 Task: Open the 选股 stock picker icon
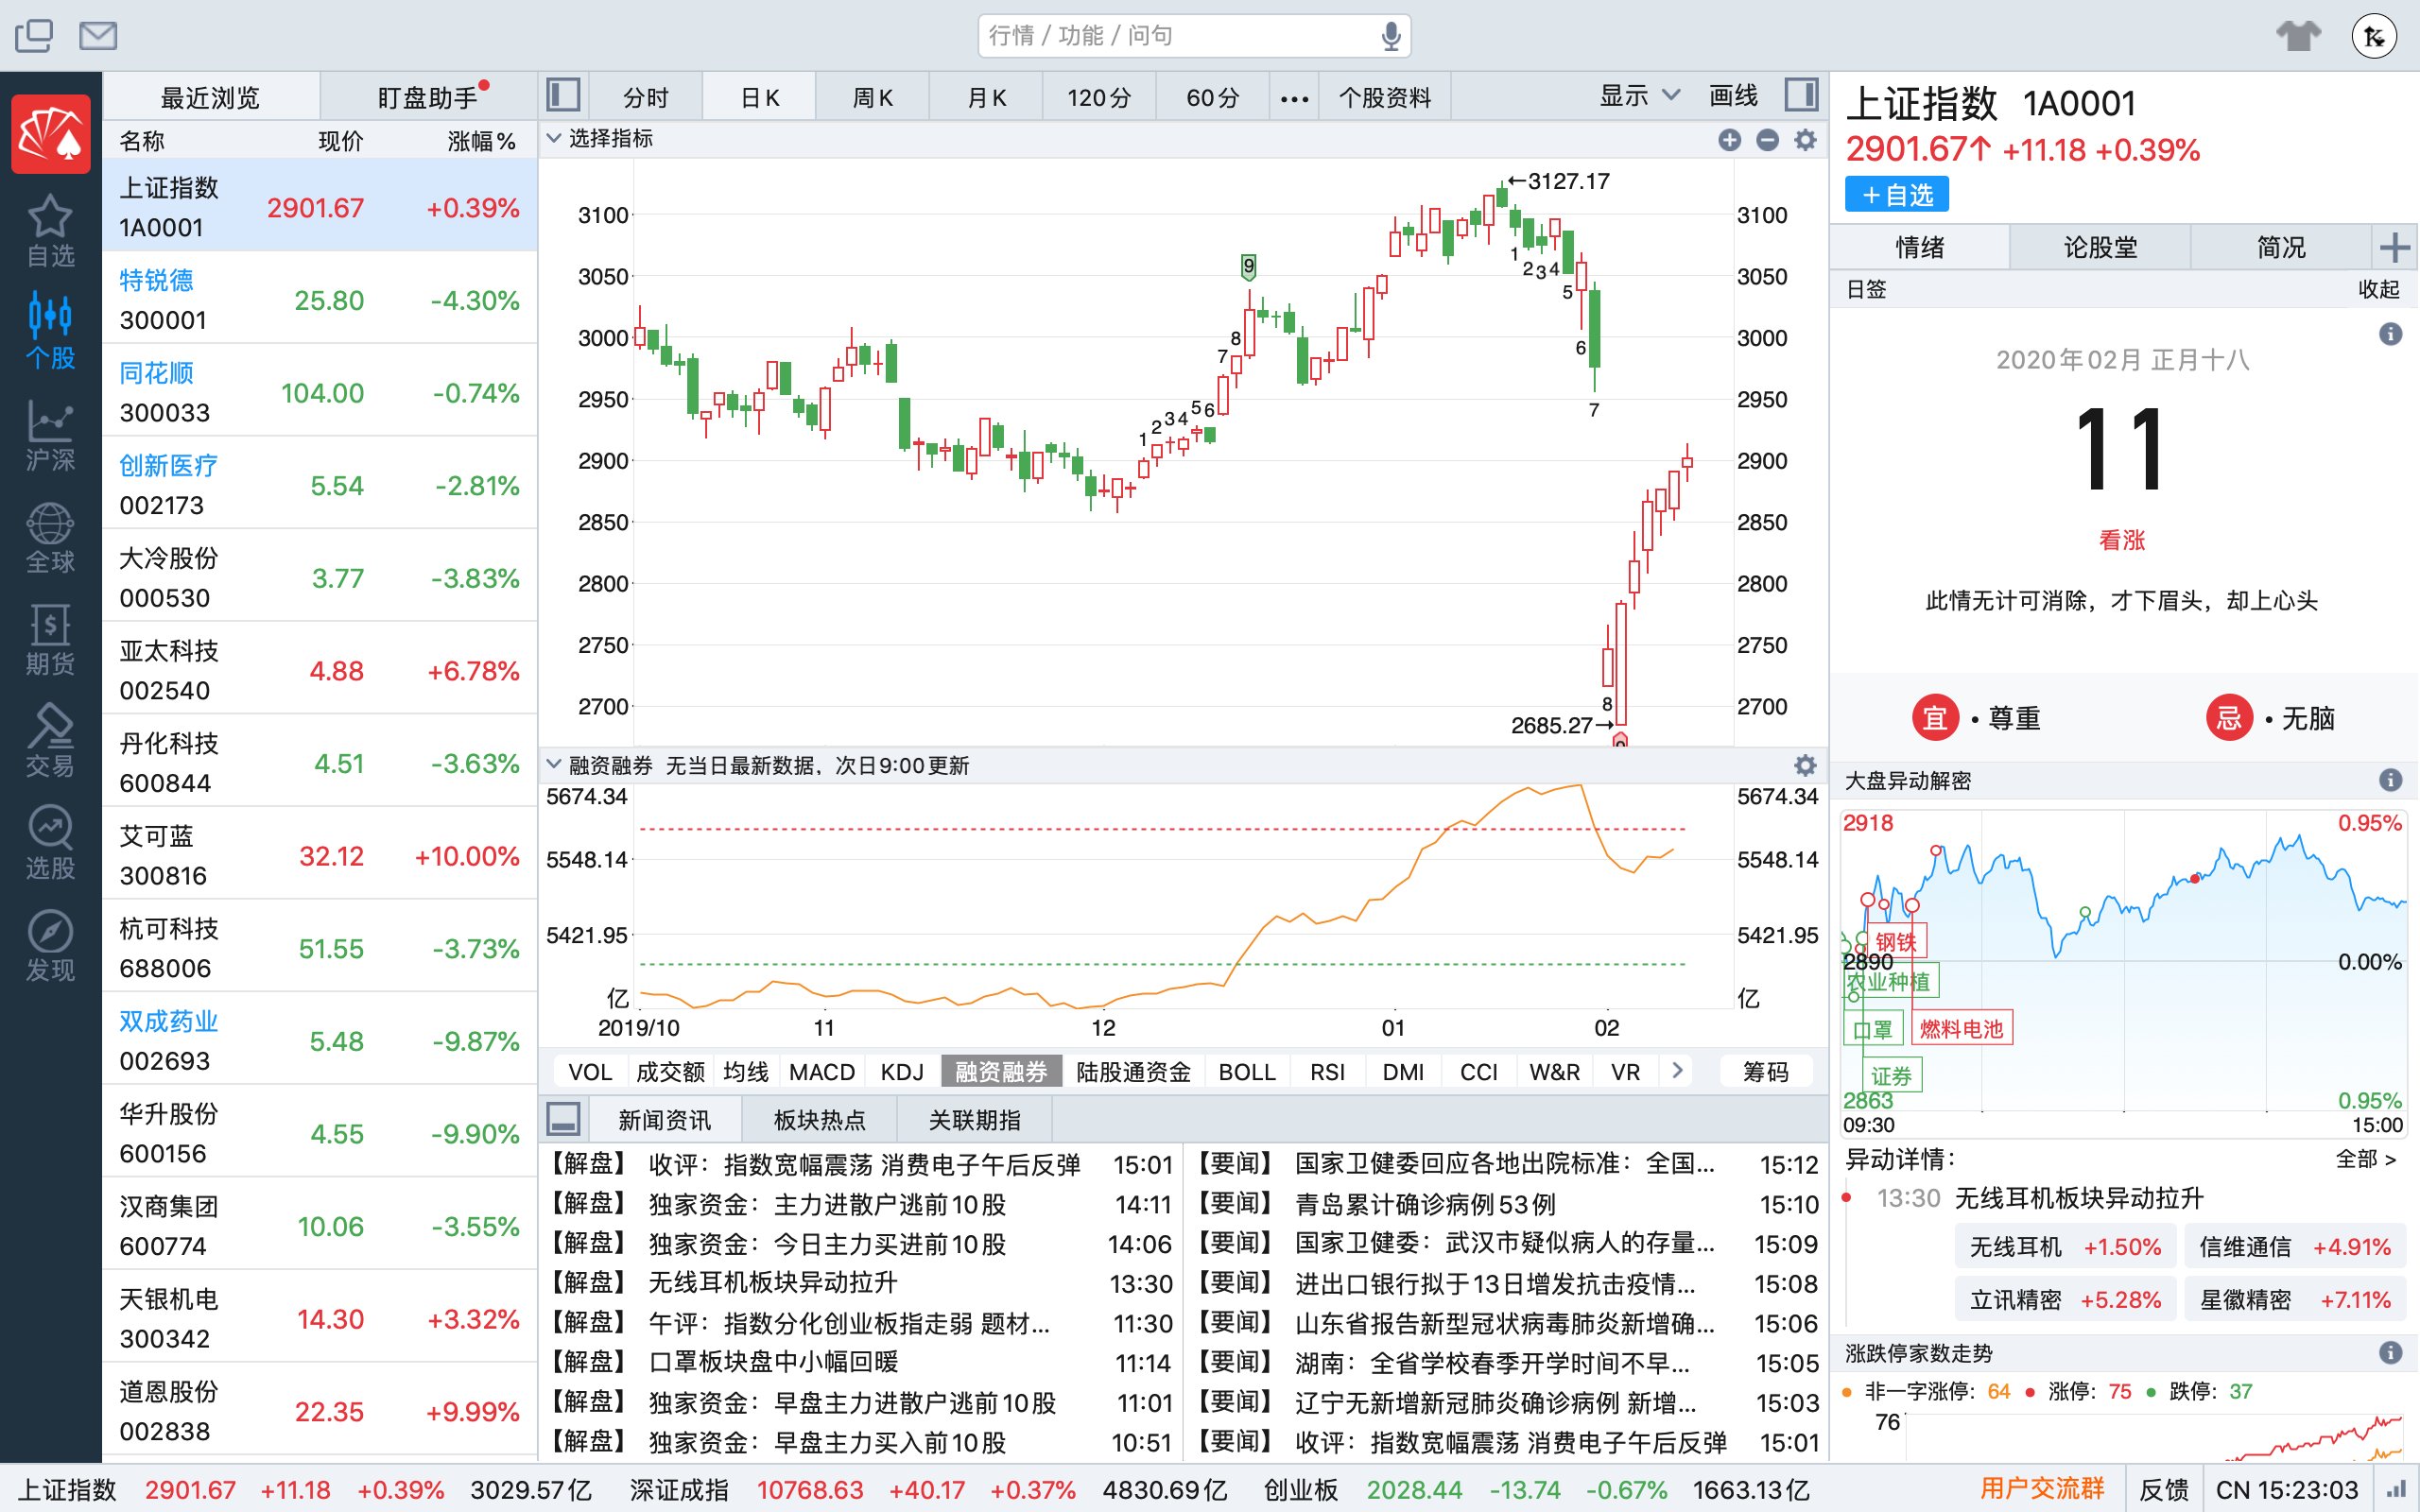pos(50,843)
